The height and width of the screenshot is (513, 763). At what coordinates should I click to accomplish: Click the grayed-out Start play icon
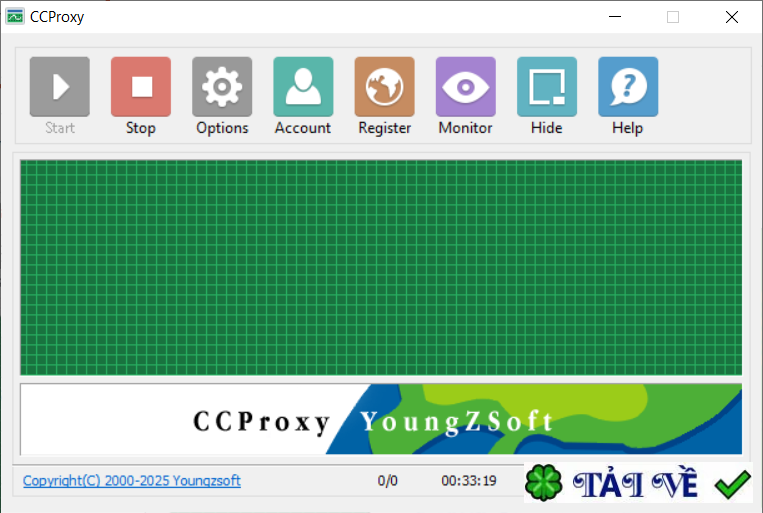click(59, 87)
